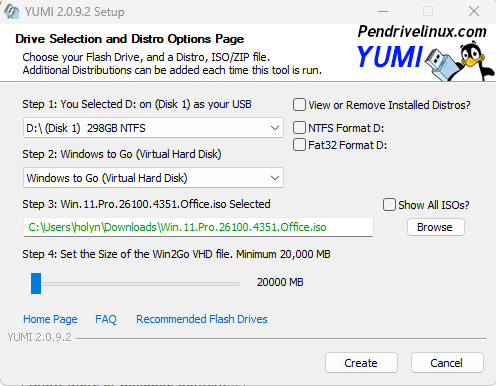Click the Cancel button
496x386 pixels.
click(447, 363)
